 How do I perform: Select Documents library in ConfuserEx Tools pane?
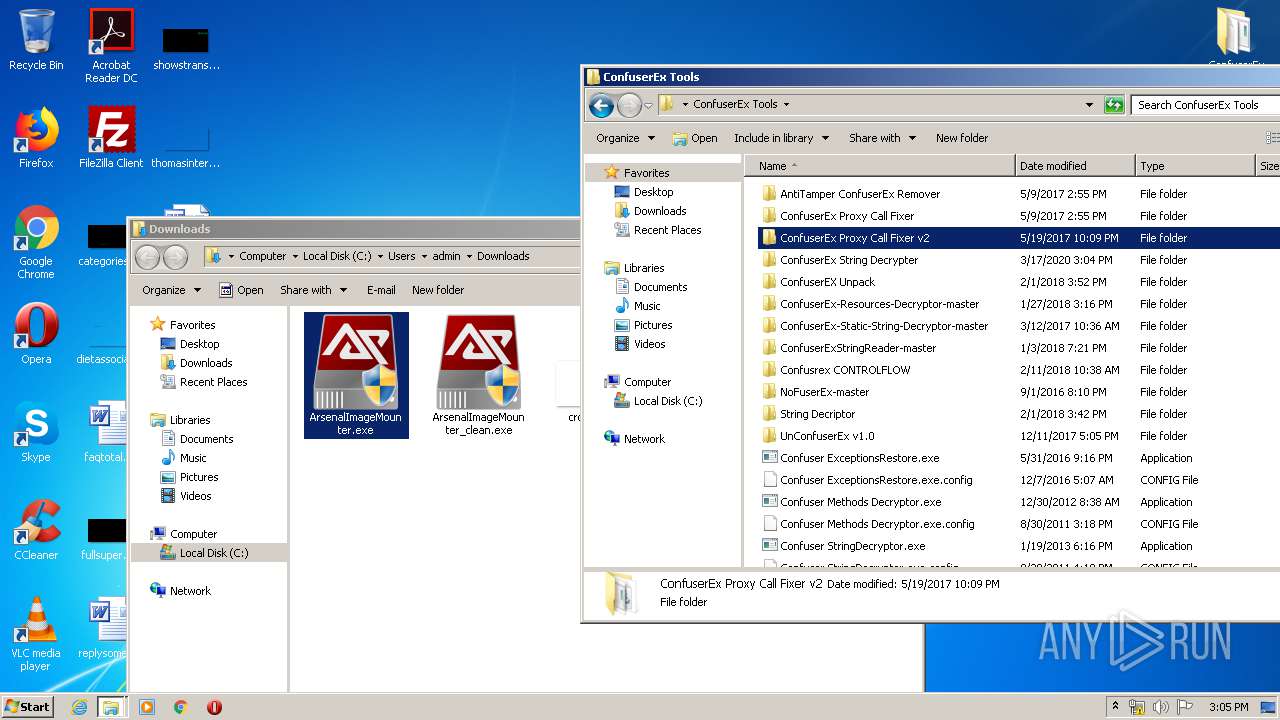coord(651,287)
